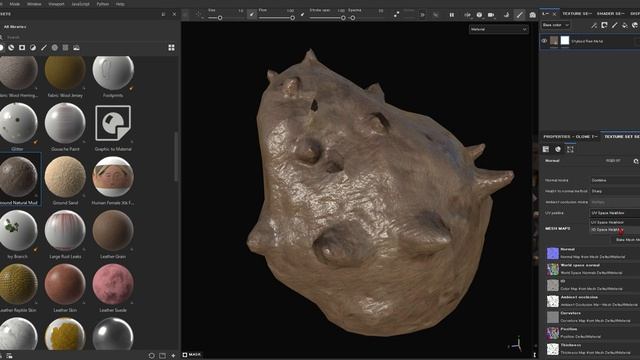640x360 pixels.
Task: Switch to the Shader Settings tab
Action: pos(611,13)
